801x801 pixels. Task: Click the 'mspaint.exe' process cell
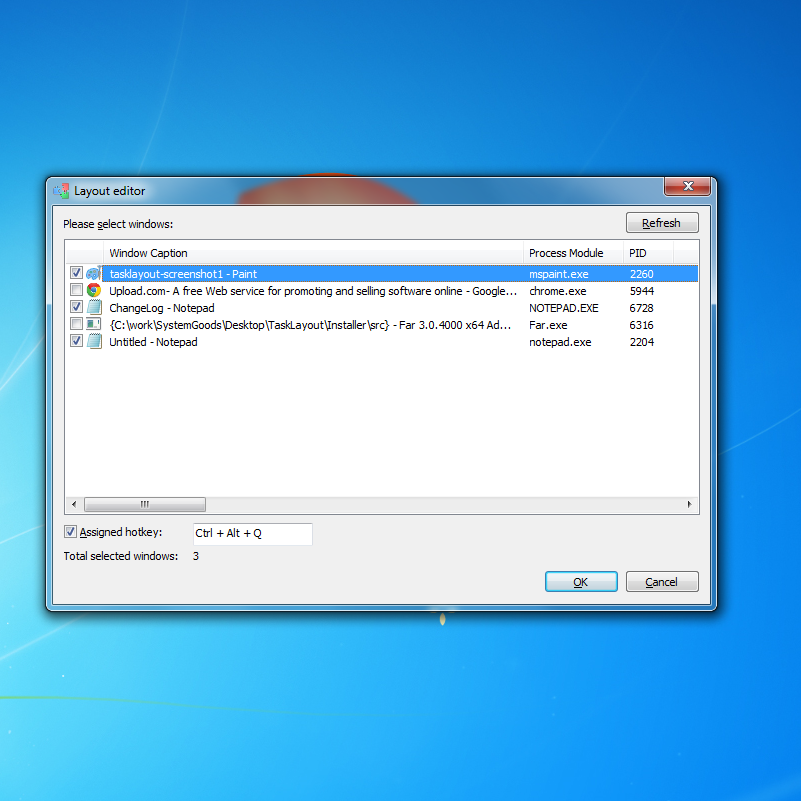pyautogui.click(x=559, y=274)
